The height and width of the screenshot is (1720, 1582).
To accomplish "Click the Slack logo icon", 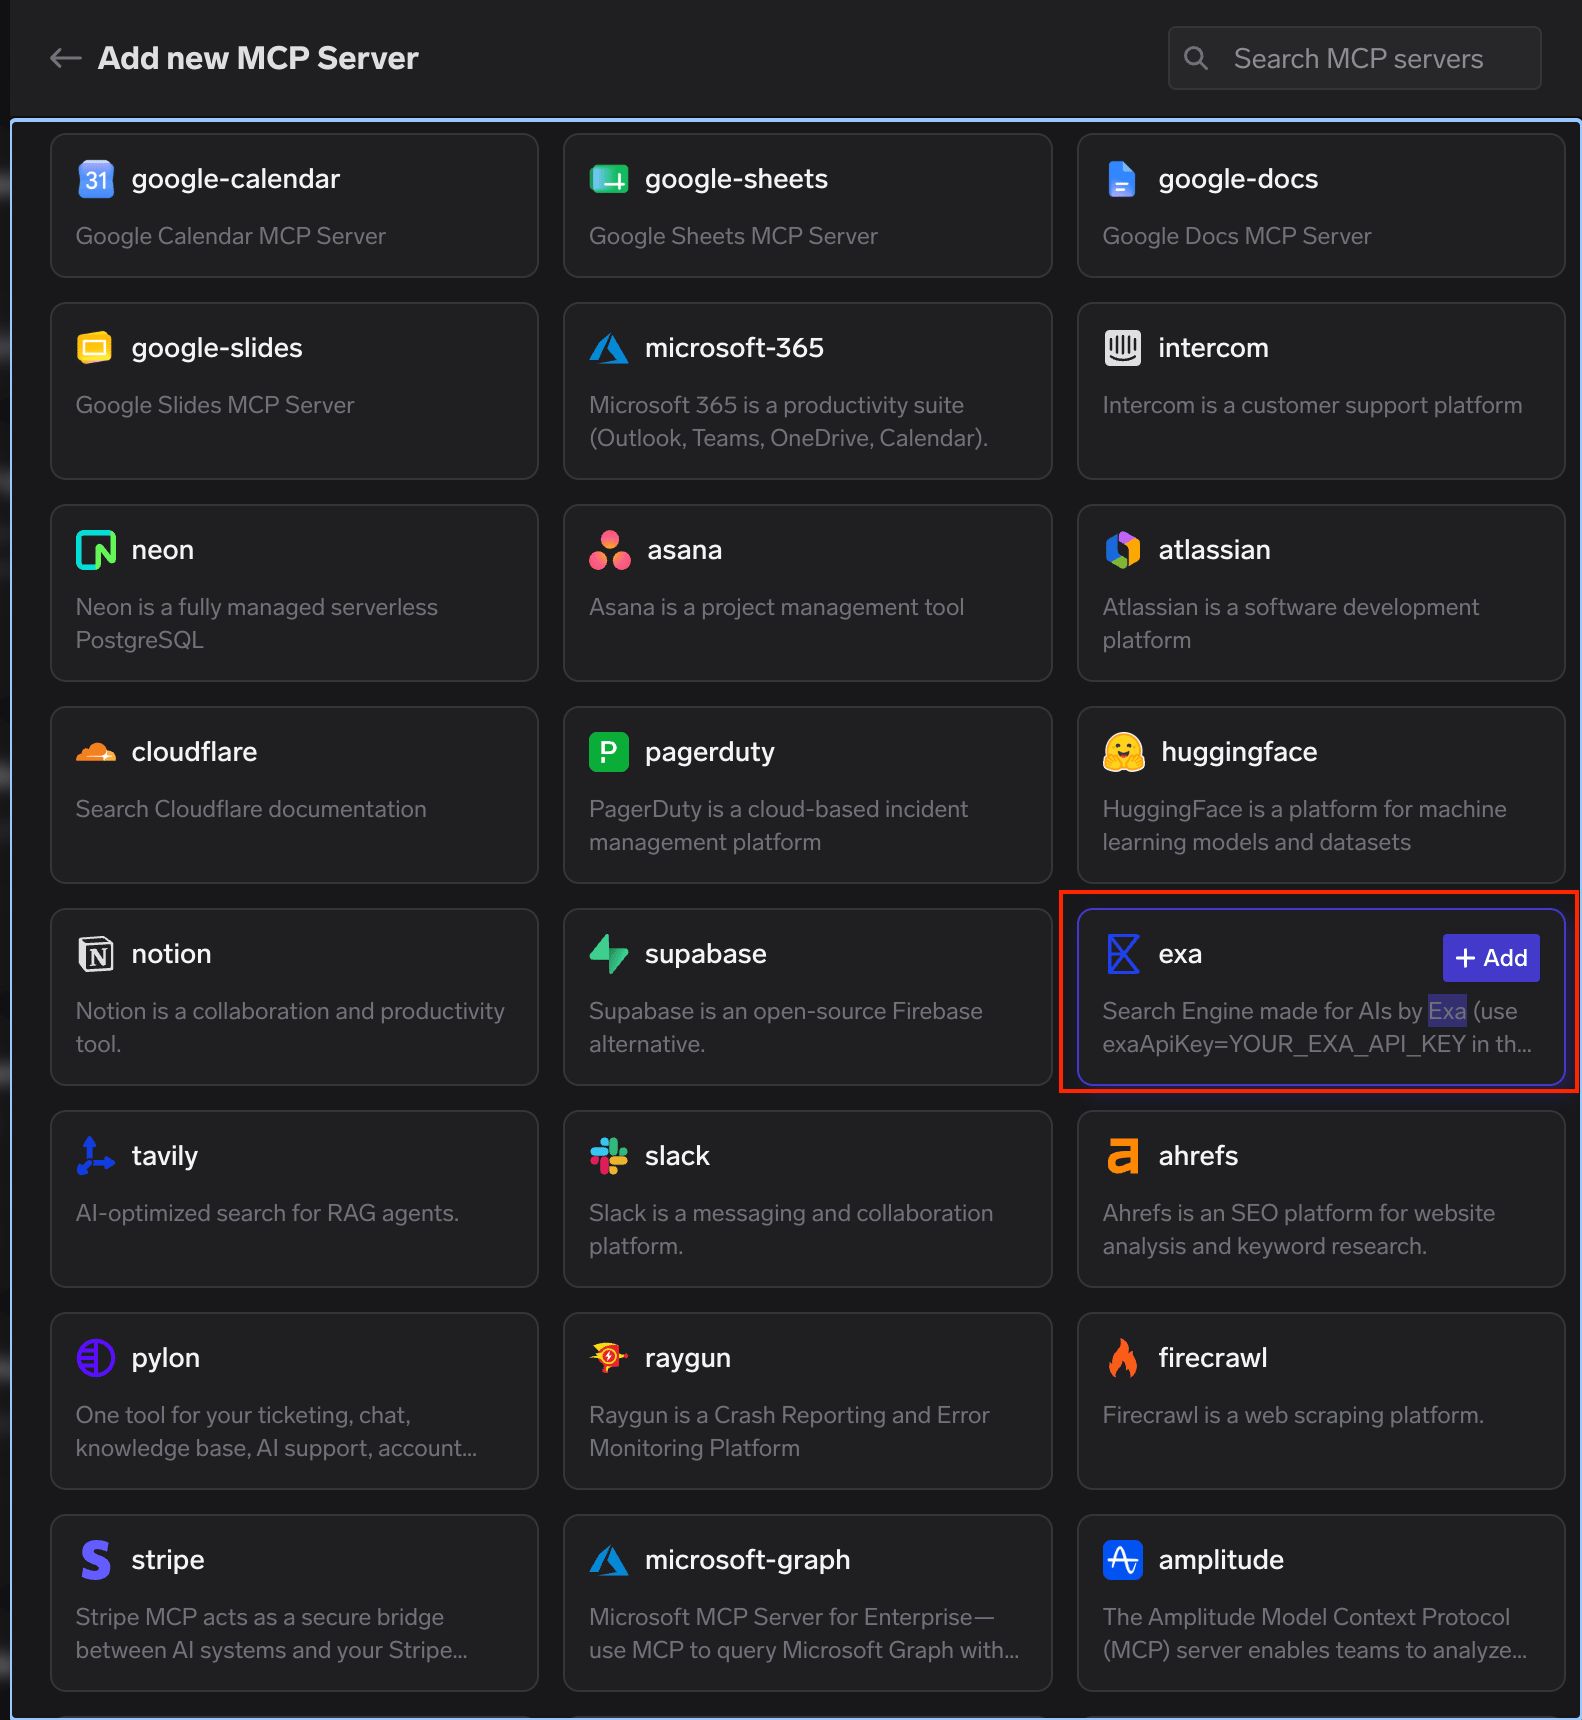I will coord(609,1156).
